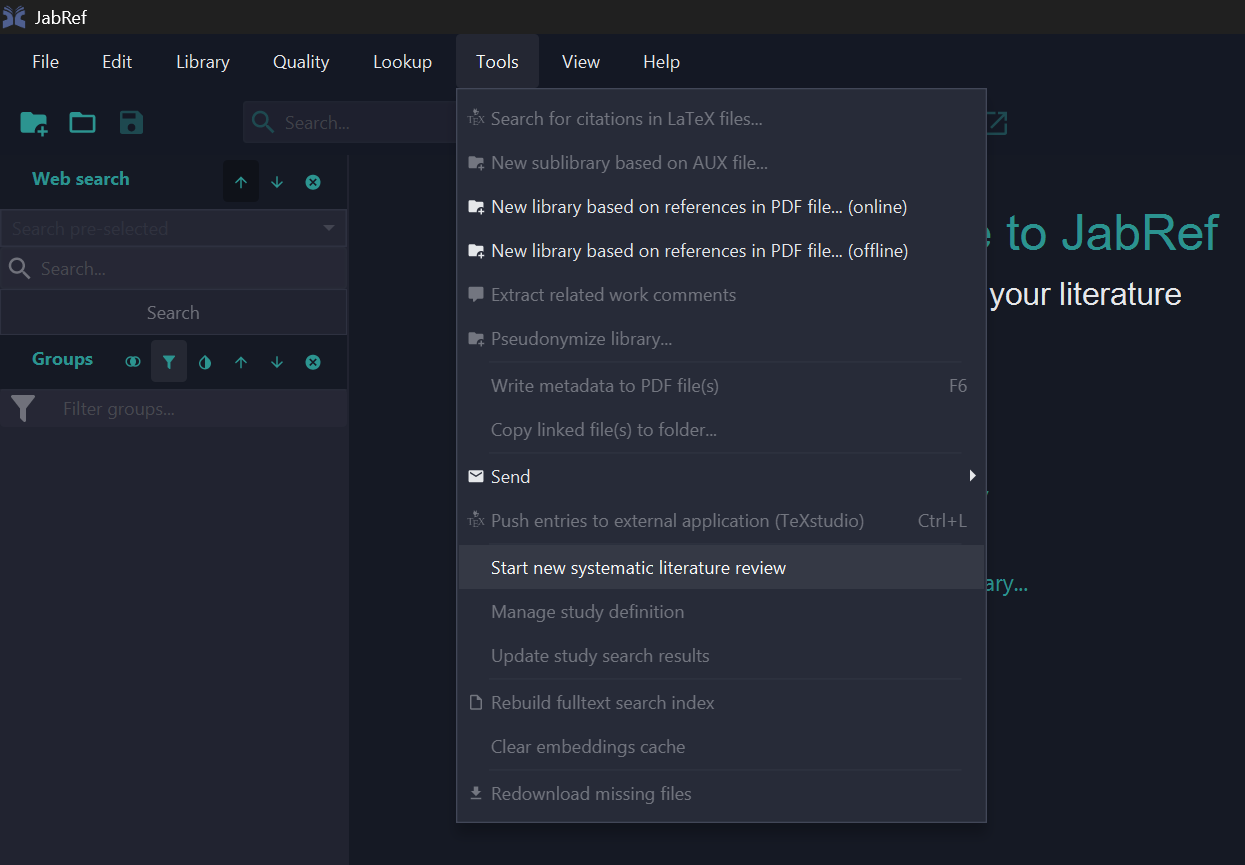The width and height of the screenshot is (1245, 865).
Task: Click the Search button in Web search
Action: click(173, 313)
